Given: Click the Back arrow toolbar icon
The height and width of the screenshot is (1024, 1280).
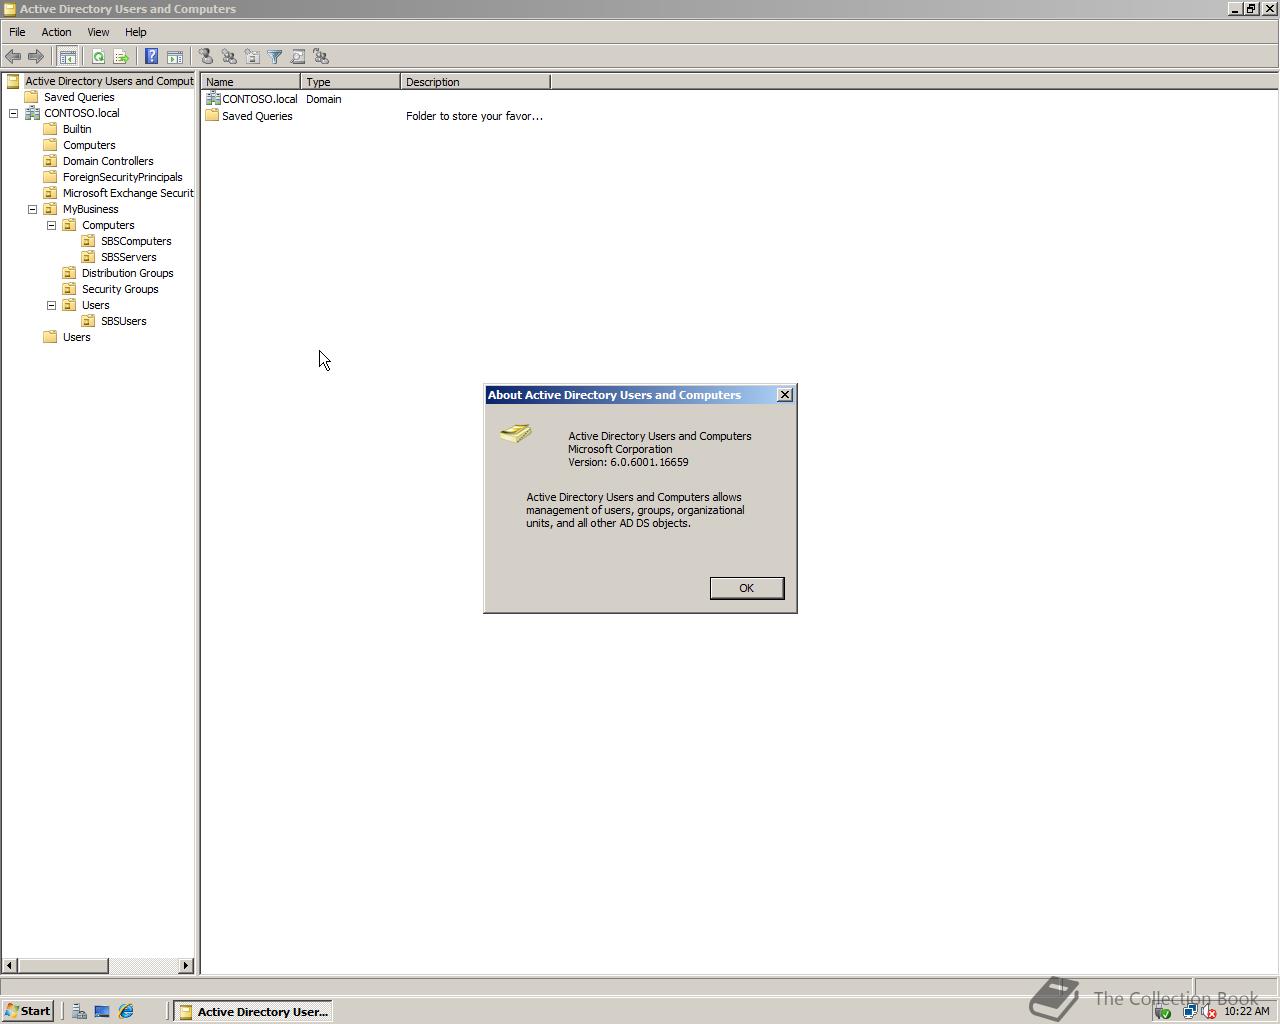Looking at the screenshot, I should tap(13, 57).
